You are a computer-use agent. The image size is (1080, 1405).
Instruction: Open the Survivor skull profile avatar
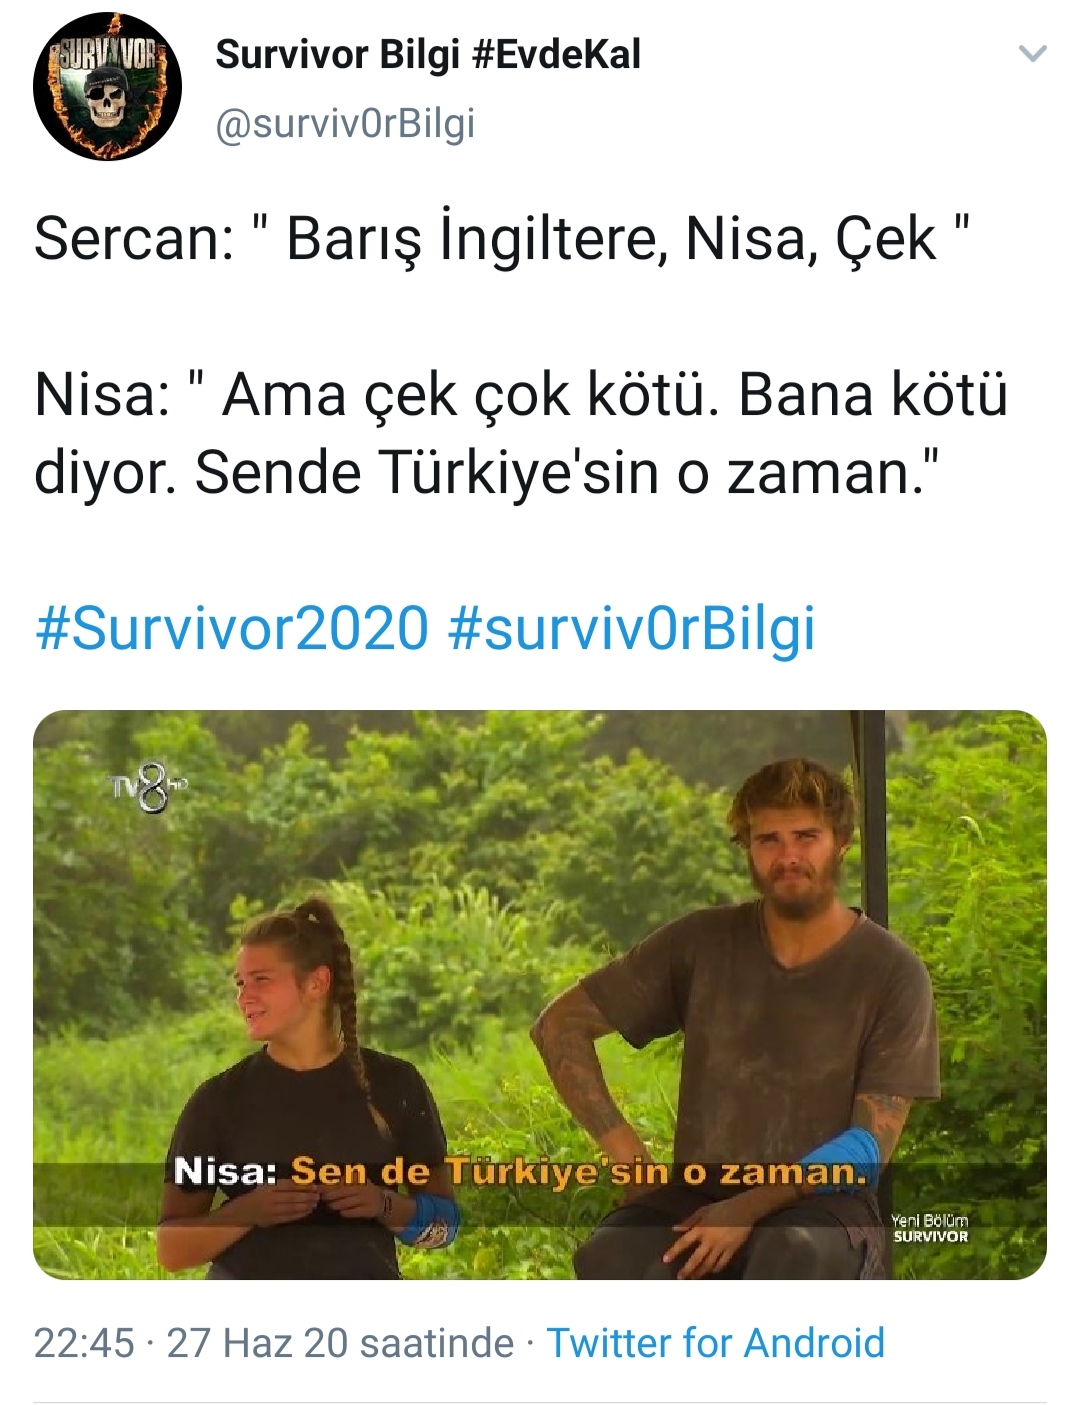pos(107,87)
